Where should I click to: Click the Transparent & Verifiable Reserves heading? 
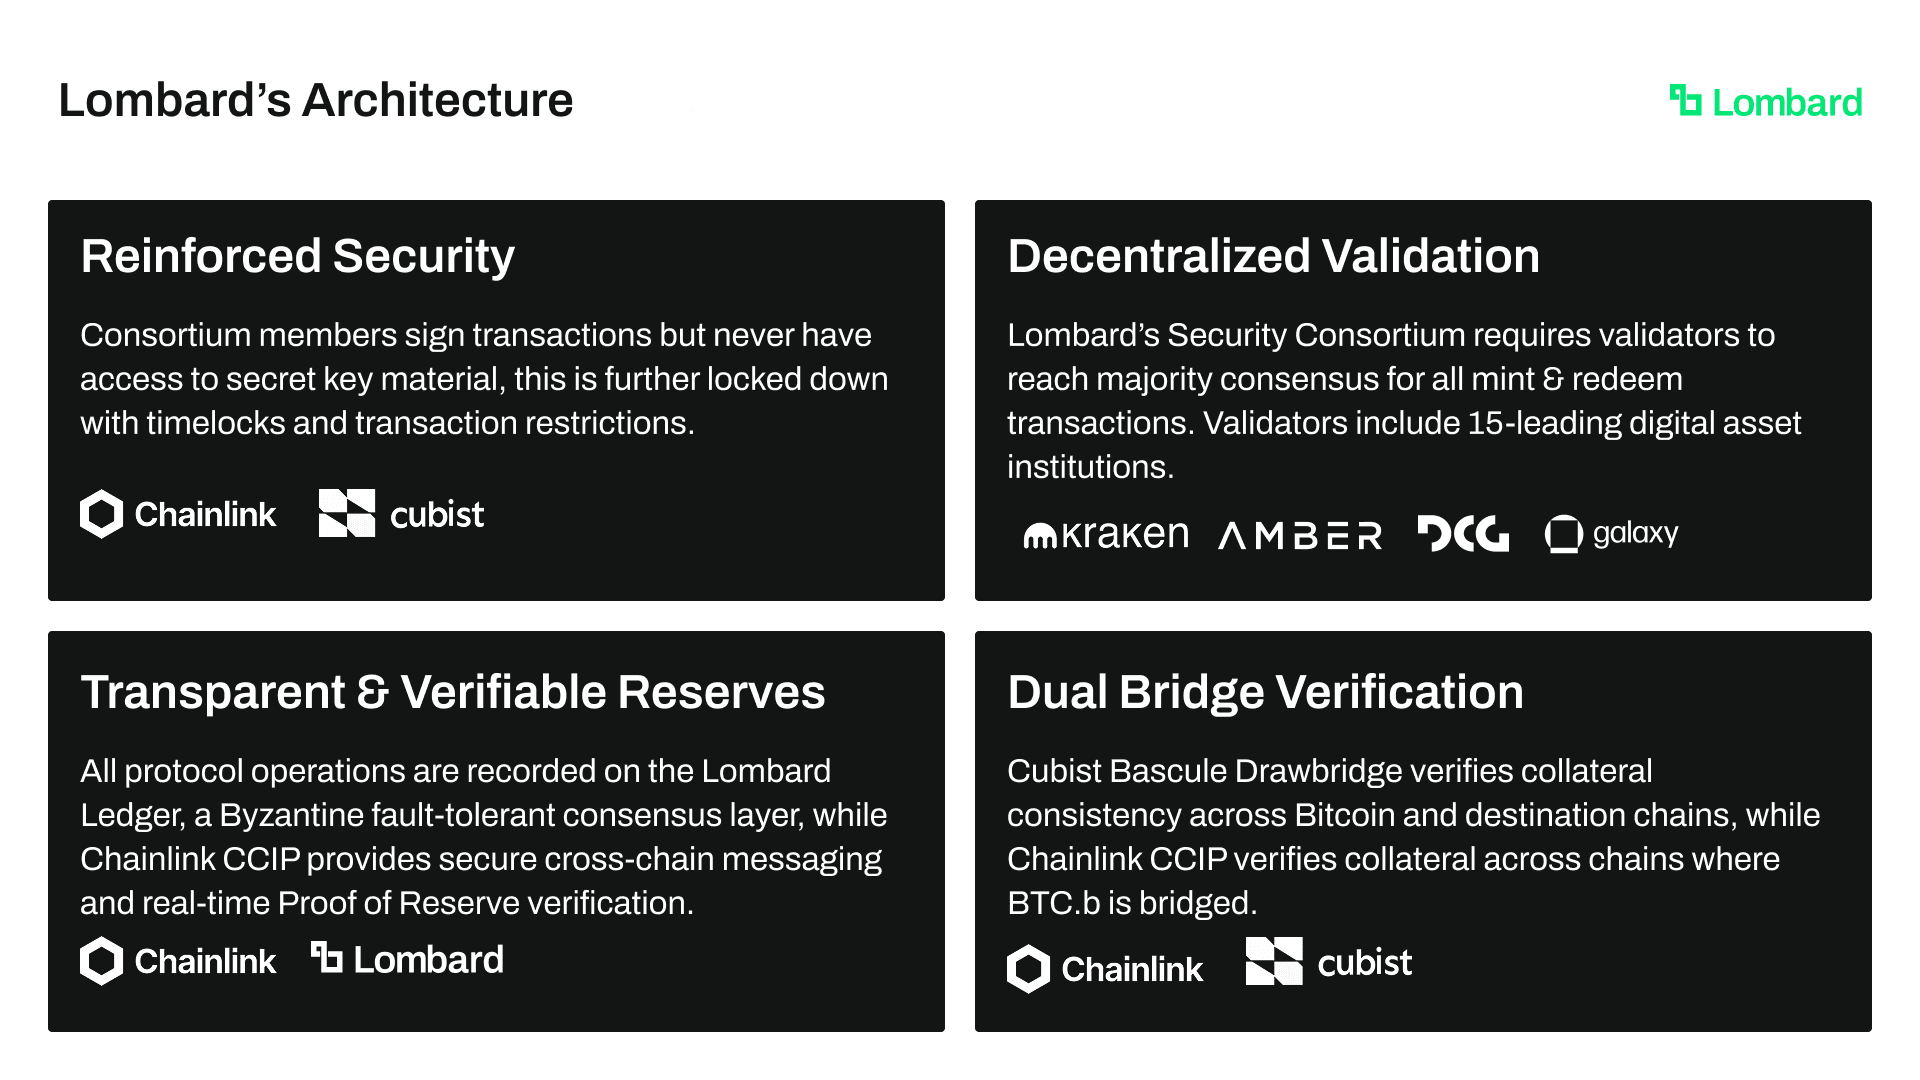tap(453, 692)
